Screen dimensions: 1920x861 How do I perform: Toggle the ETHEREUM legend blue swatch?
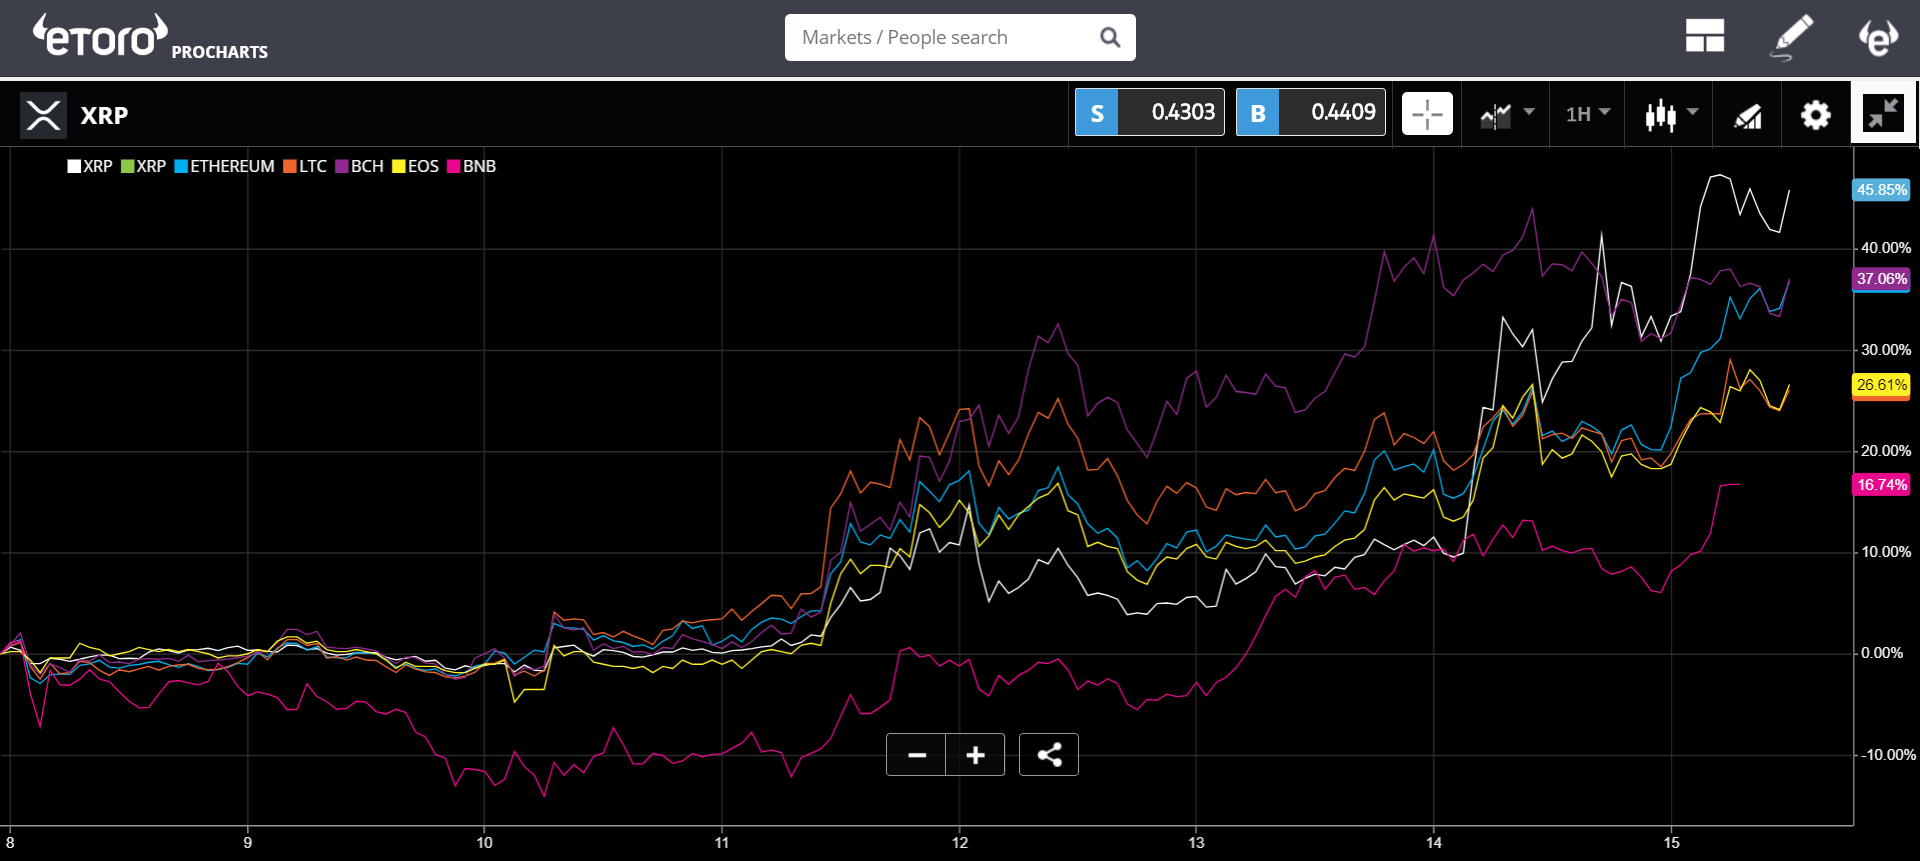click(181, 166)
